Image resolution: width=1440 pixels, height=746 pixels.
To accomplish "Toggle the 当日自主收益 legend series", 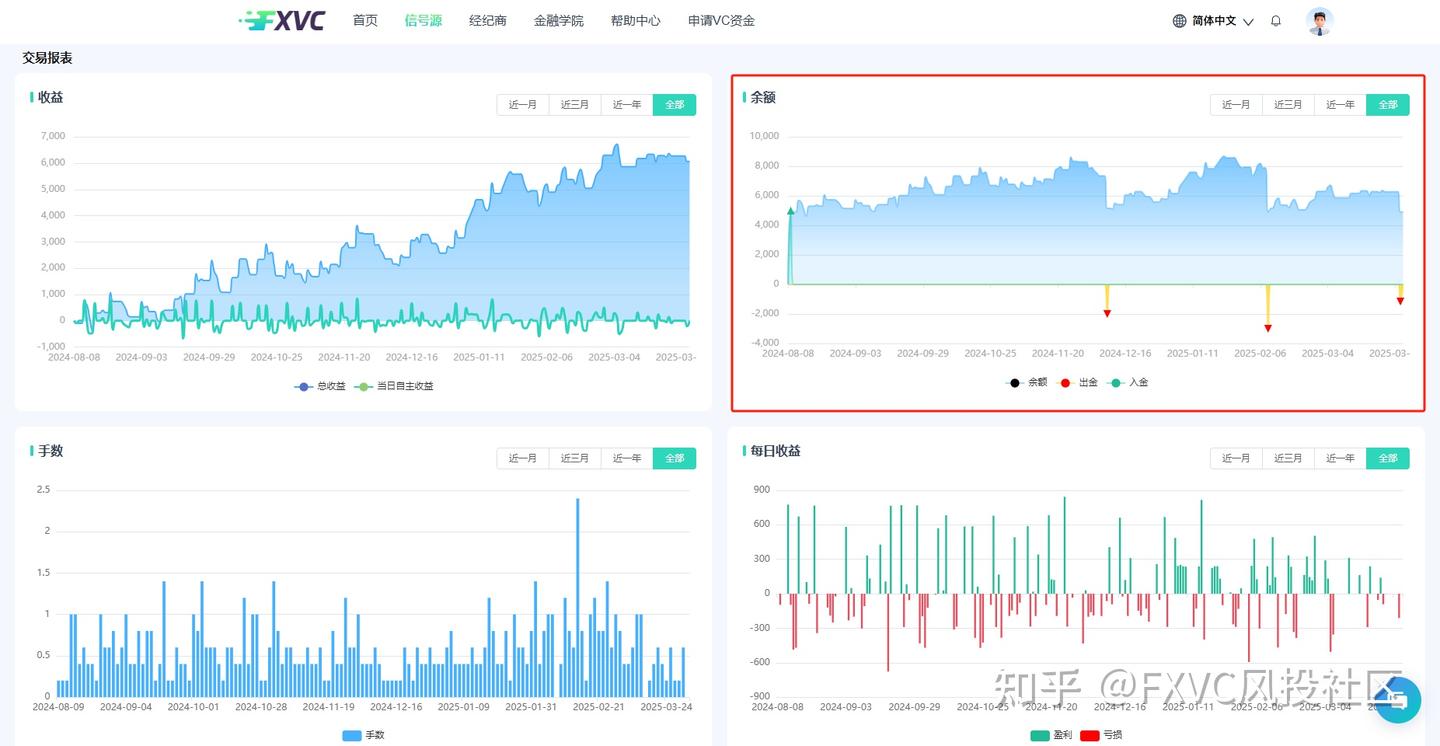I will coord(394,386).
